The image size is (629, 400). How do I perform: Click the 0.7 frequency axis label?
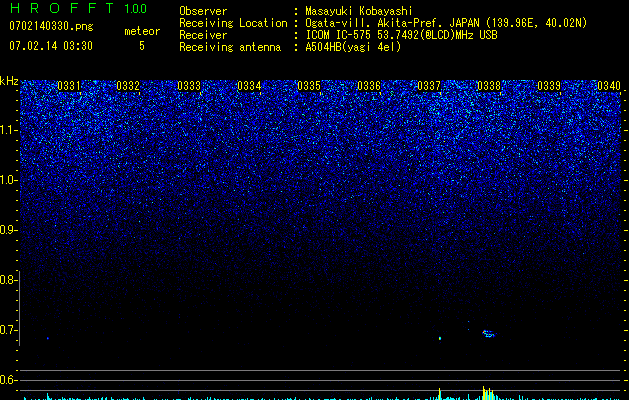pos(8,330)
